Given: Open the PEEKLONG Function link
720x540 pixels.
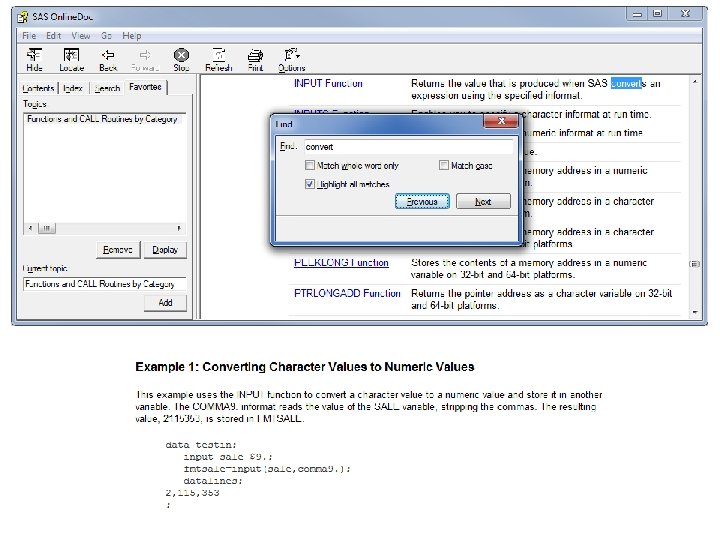Looking at the screenshot, I should click(x=341, y=263).
